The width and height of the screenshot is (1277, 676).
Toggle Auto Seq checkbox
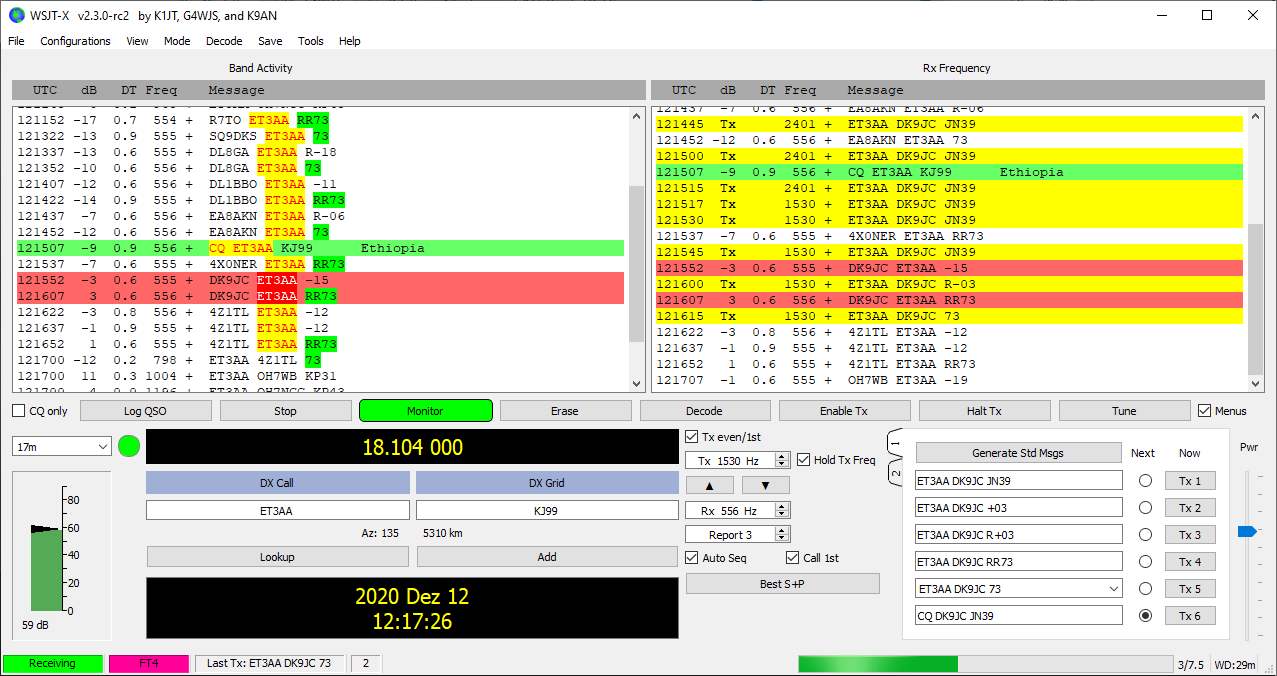click(x=692, y=558)
